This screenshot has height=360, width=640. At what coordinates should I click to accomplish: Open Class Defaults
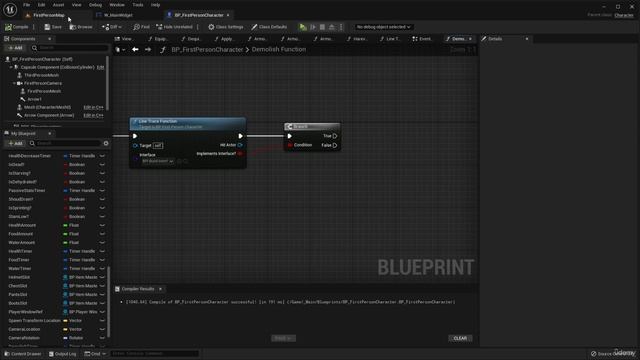point(269,27)
